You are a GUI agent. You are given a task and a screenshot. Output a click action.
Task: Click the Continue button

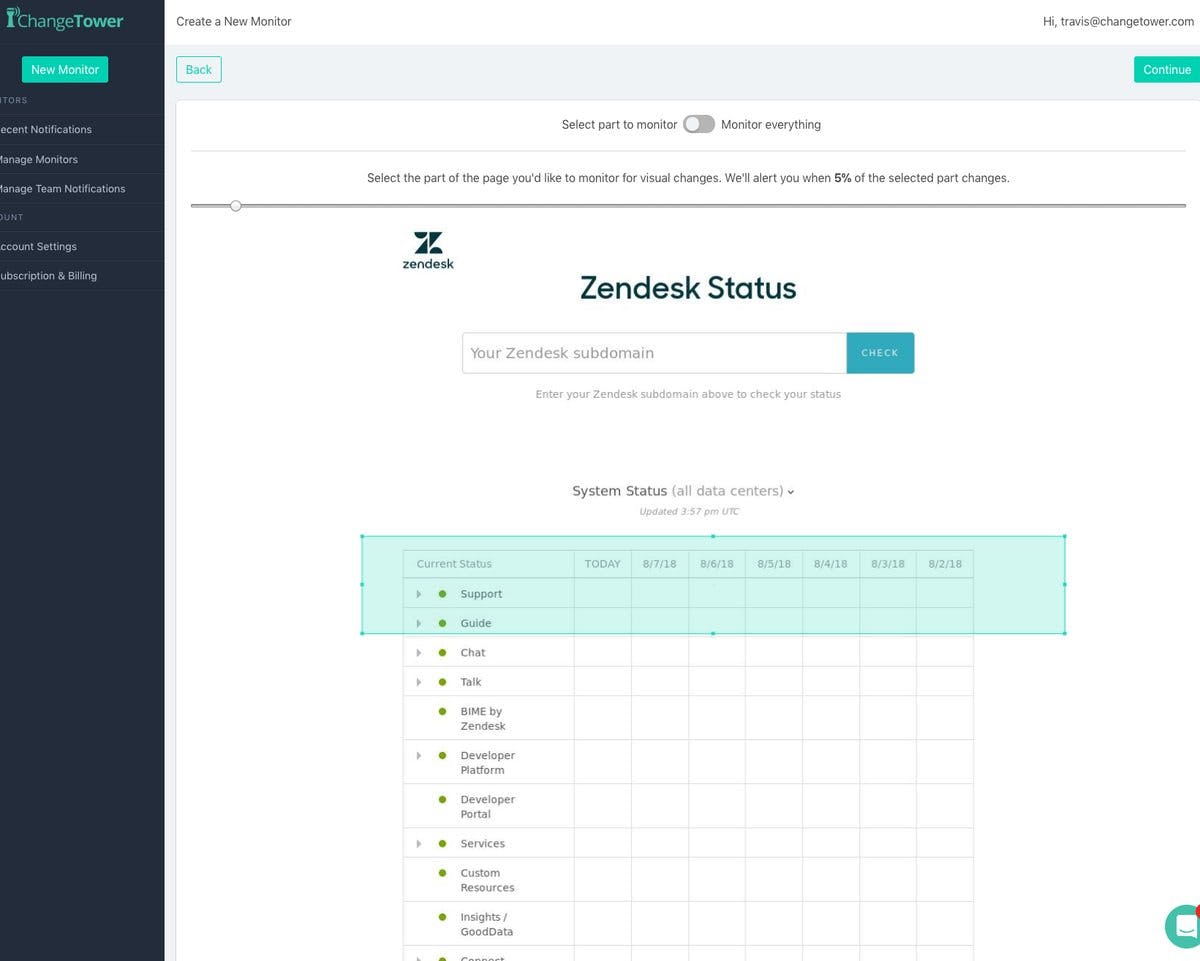[1167, 69]
